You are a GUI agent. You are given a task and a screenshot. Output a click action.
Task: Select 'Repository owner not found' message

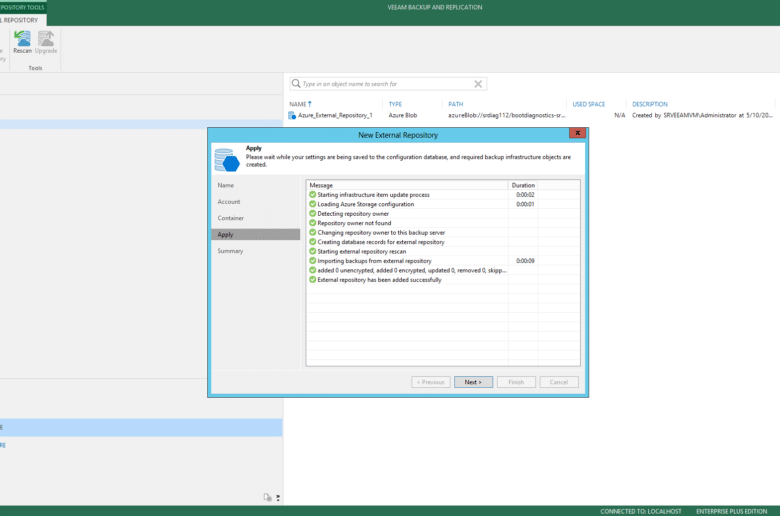point(354,223)
